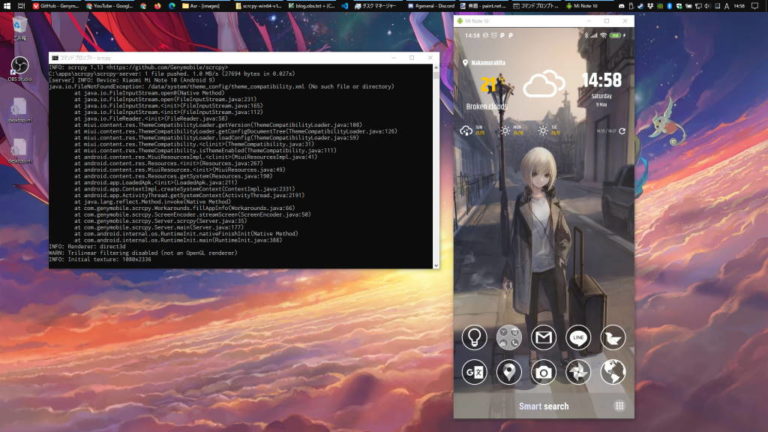Image resolution: width=768 pixels, height=432 pixels.
Task: Click the Firefox icon in taskbar
Action: 158,6
